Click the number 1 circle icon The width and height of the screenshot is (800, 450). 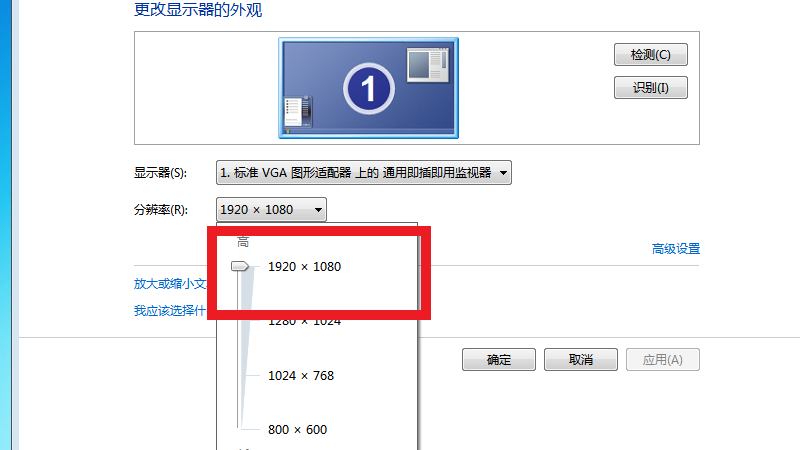pyautogui.click(x=369, y=89)
